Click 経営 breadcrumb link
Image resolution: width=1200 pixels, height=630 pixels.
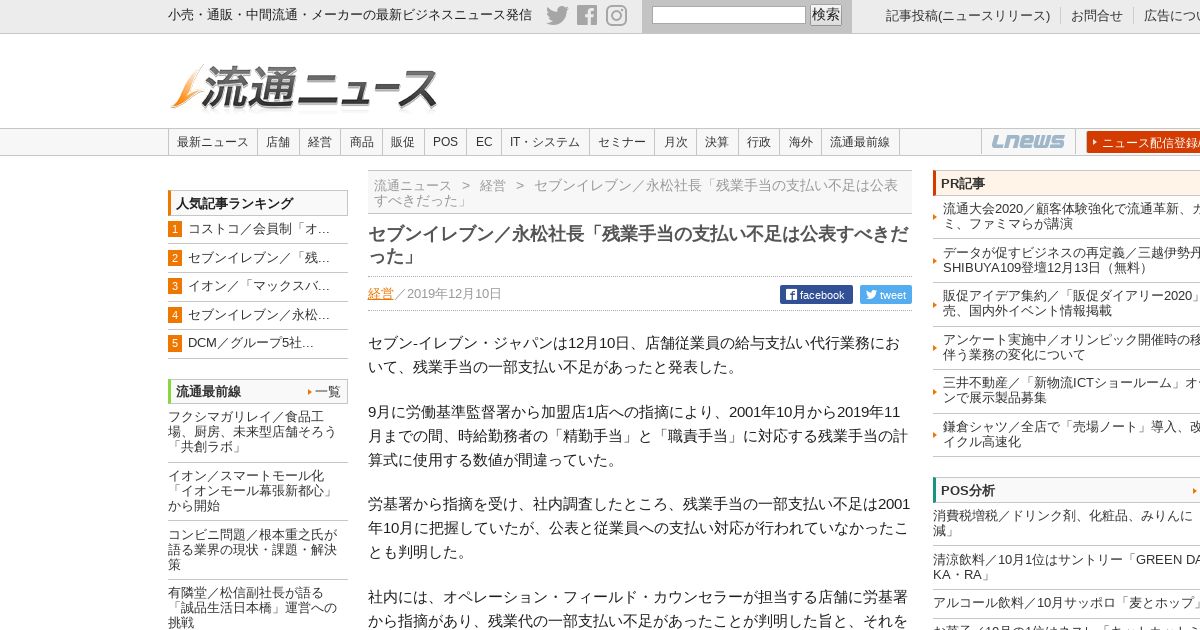tap(493, 186)
